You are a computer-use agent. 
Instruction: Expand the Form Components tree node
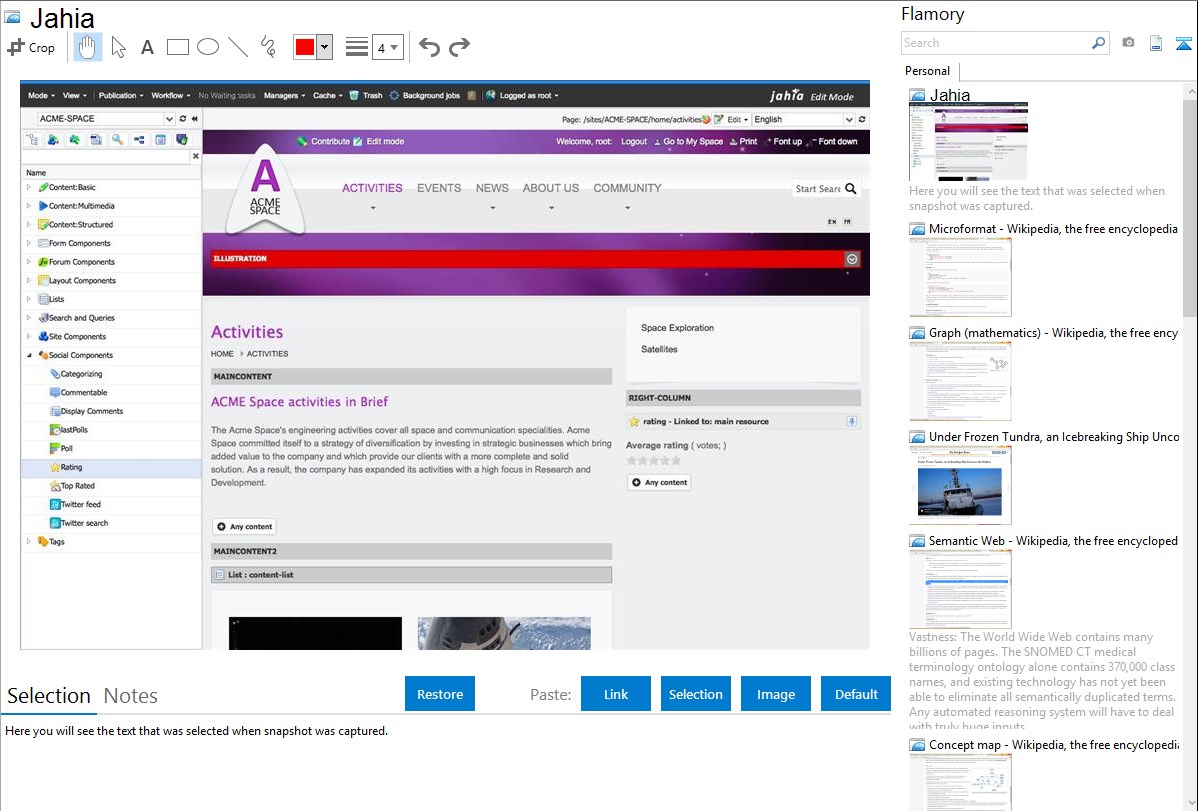29,243
